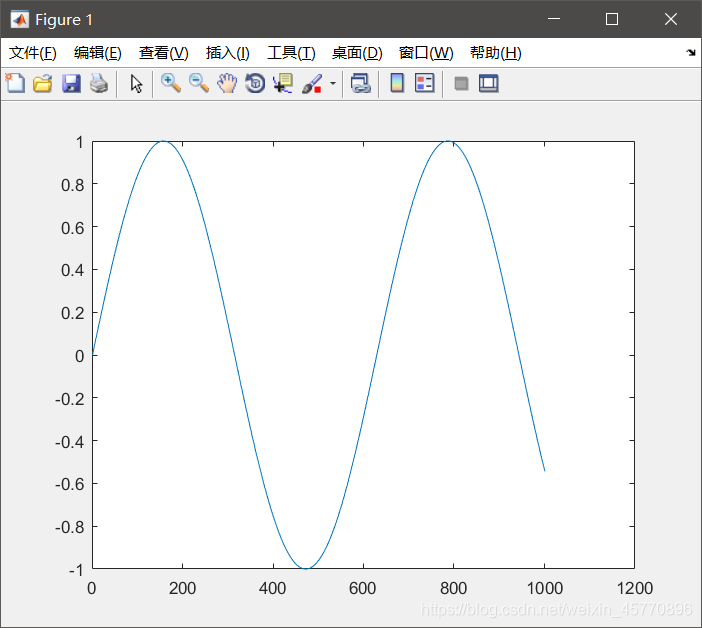Open the 查看(V) menu

tap(163, 53)
